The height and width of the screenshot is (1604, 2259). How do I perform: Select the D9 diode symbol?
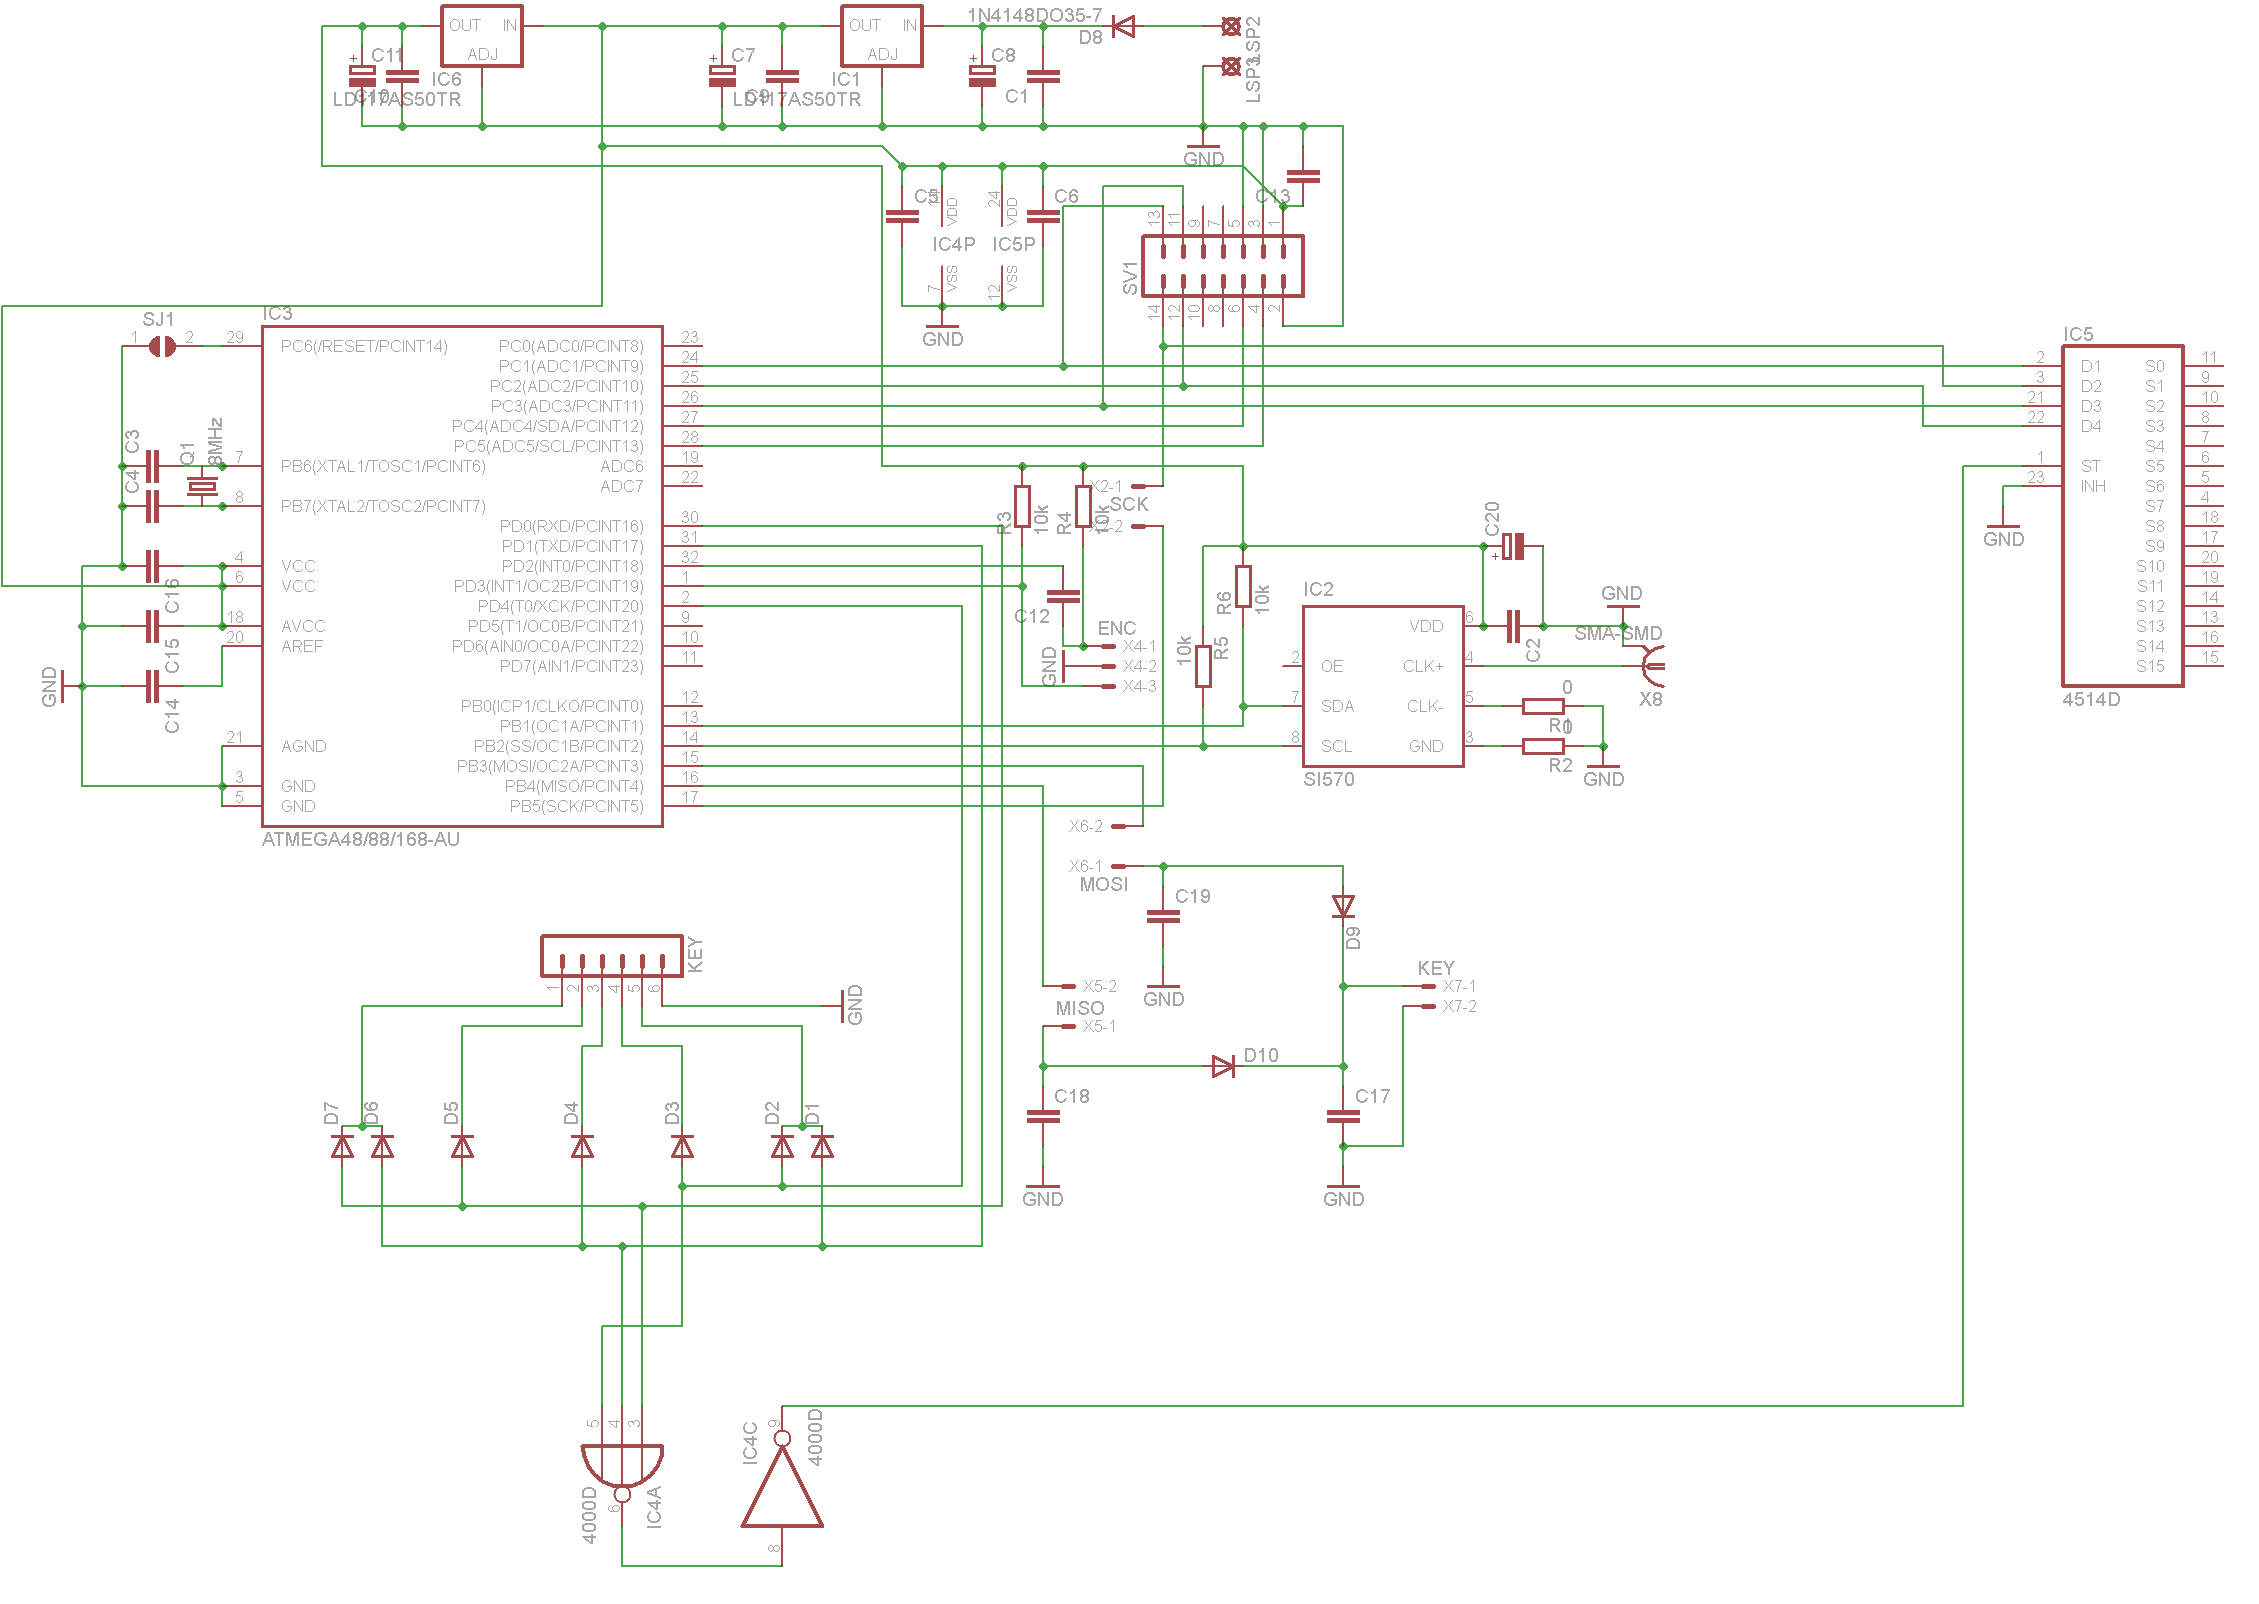(1343, 906)
